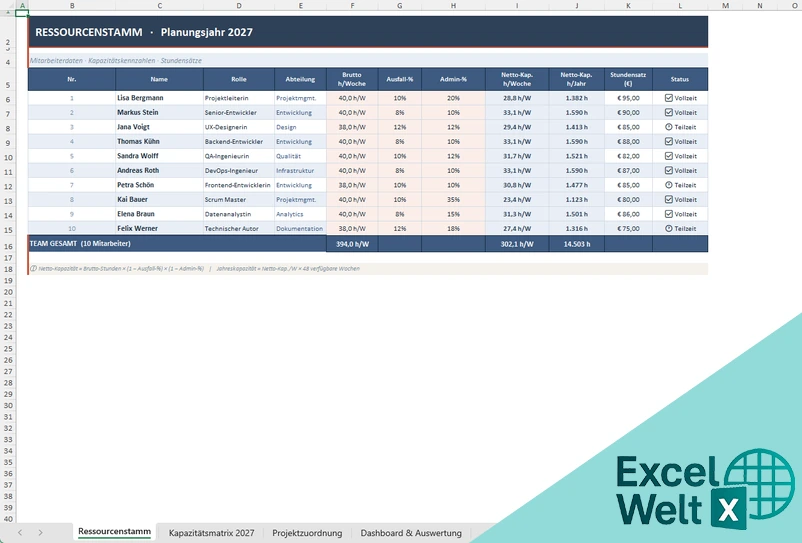The image size is (802, 543).
Task: Click the "Abteilung" column heading cell
Action: (x=300, y=79)
